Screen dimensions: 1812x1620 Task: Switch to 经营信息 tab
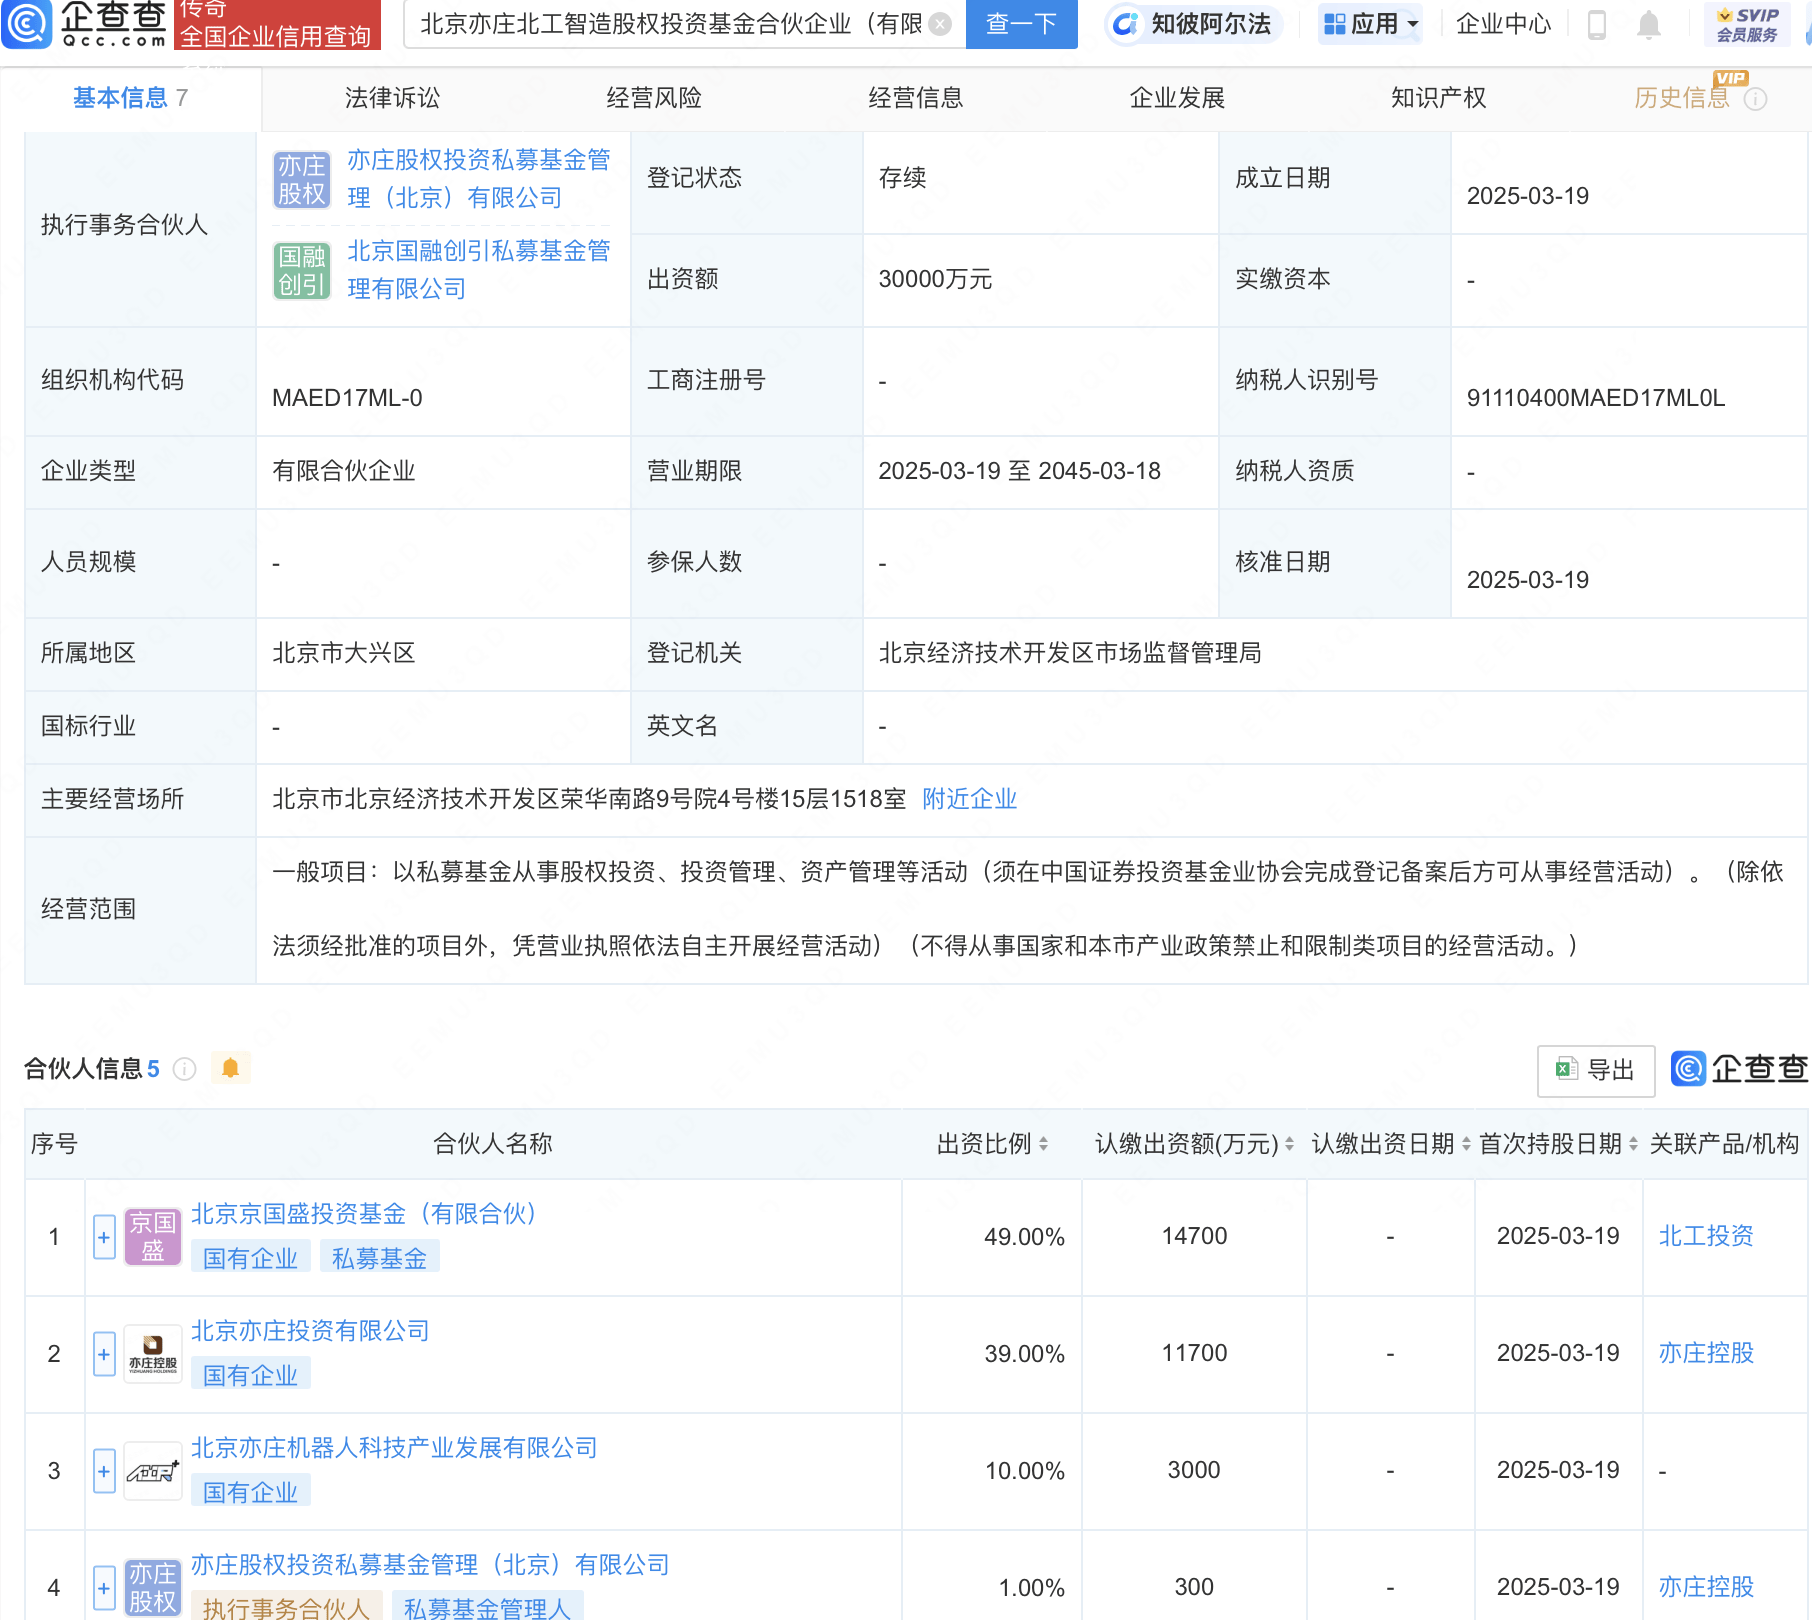click(916, 98)
